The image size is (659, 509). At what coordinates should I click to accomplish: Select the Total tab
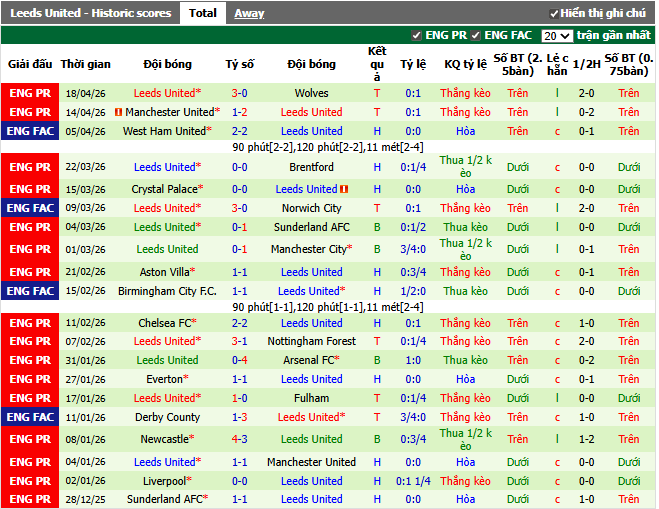(x=202, y=13)
